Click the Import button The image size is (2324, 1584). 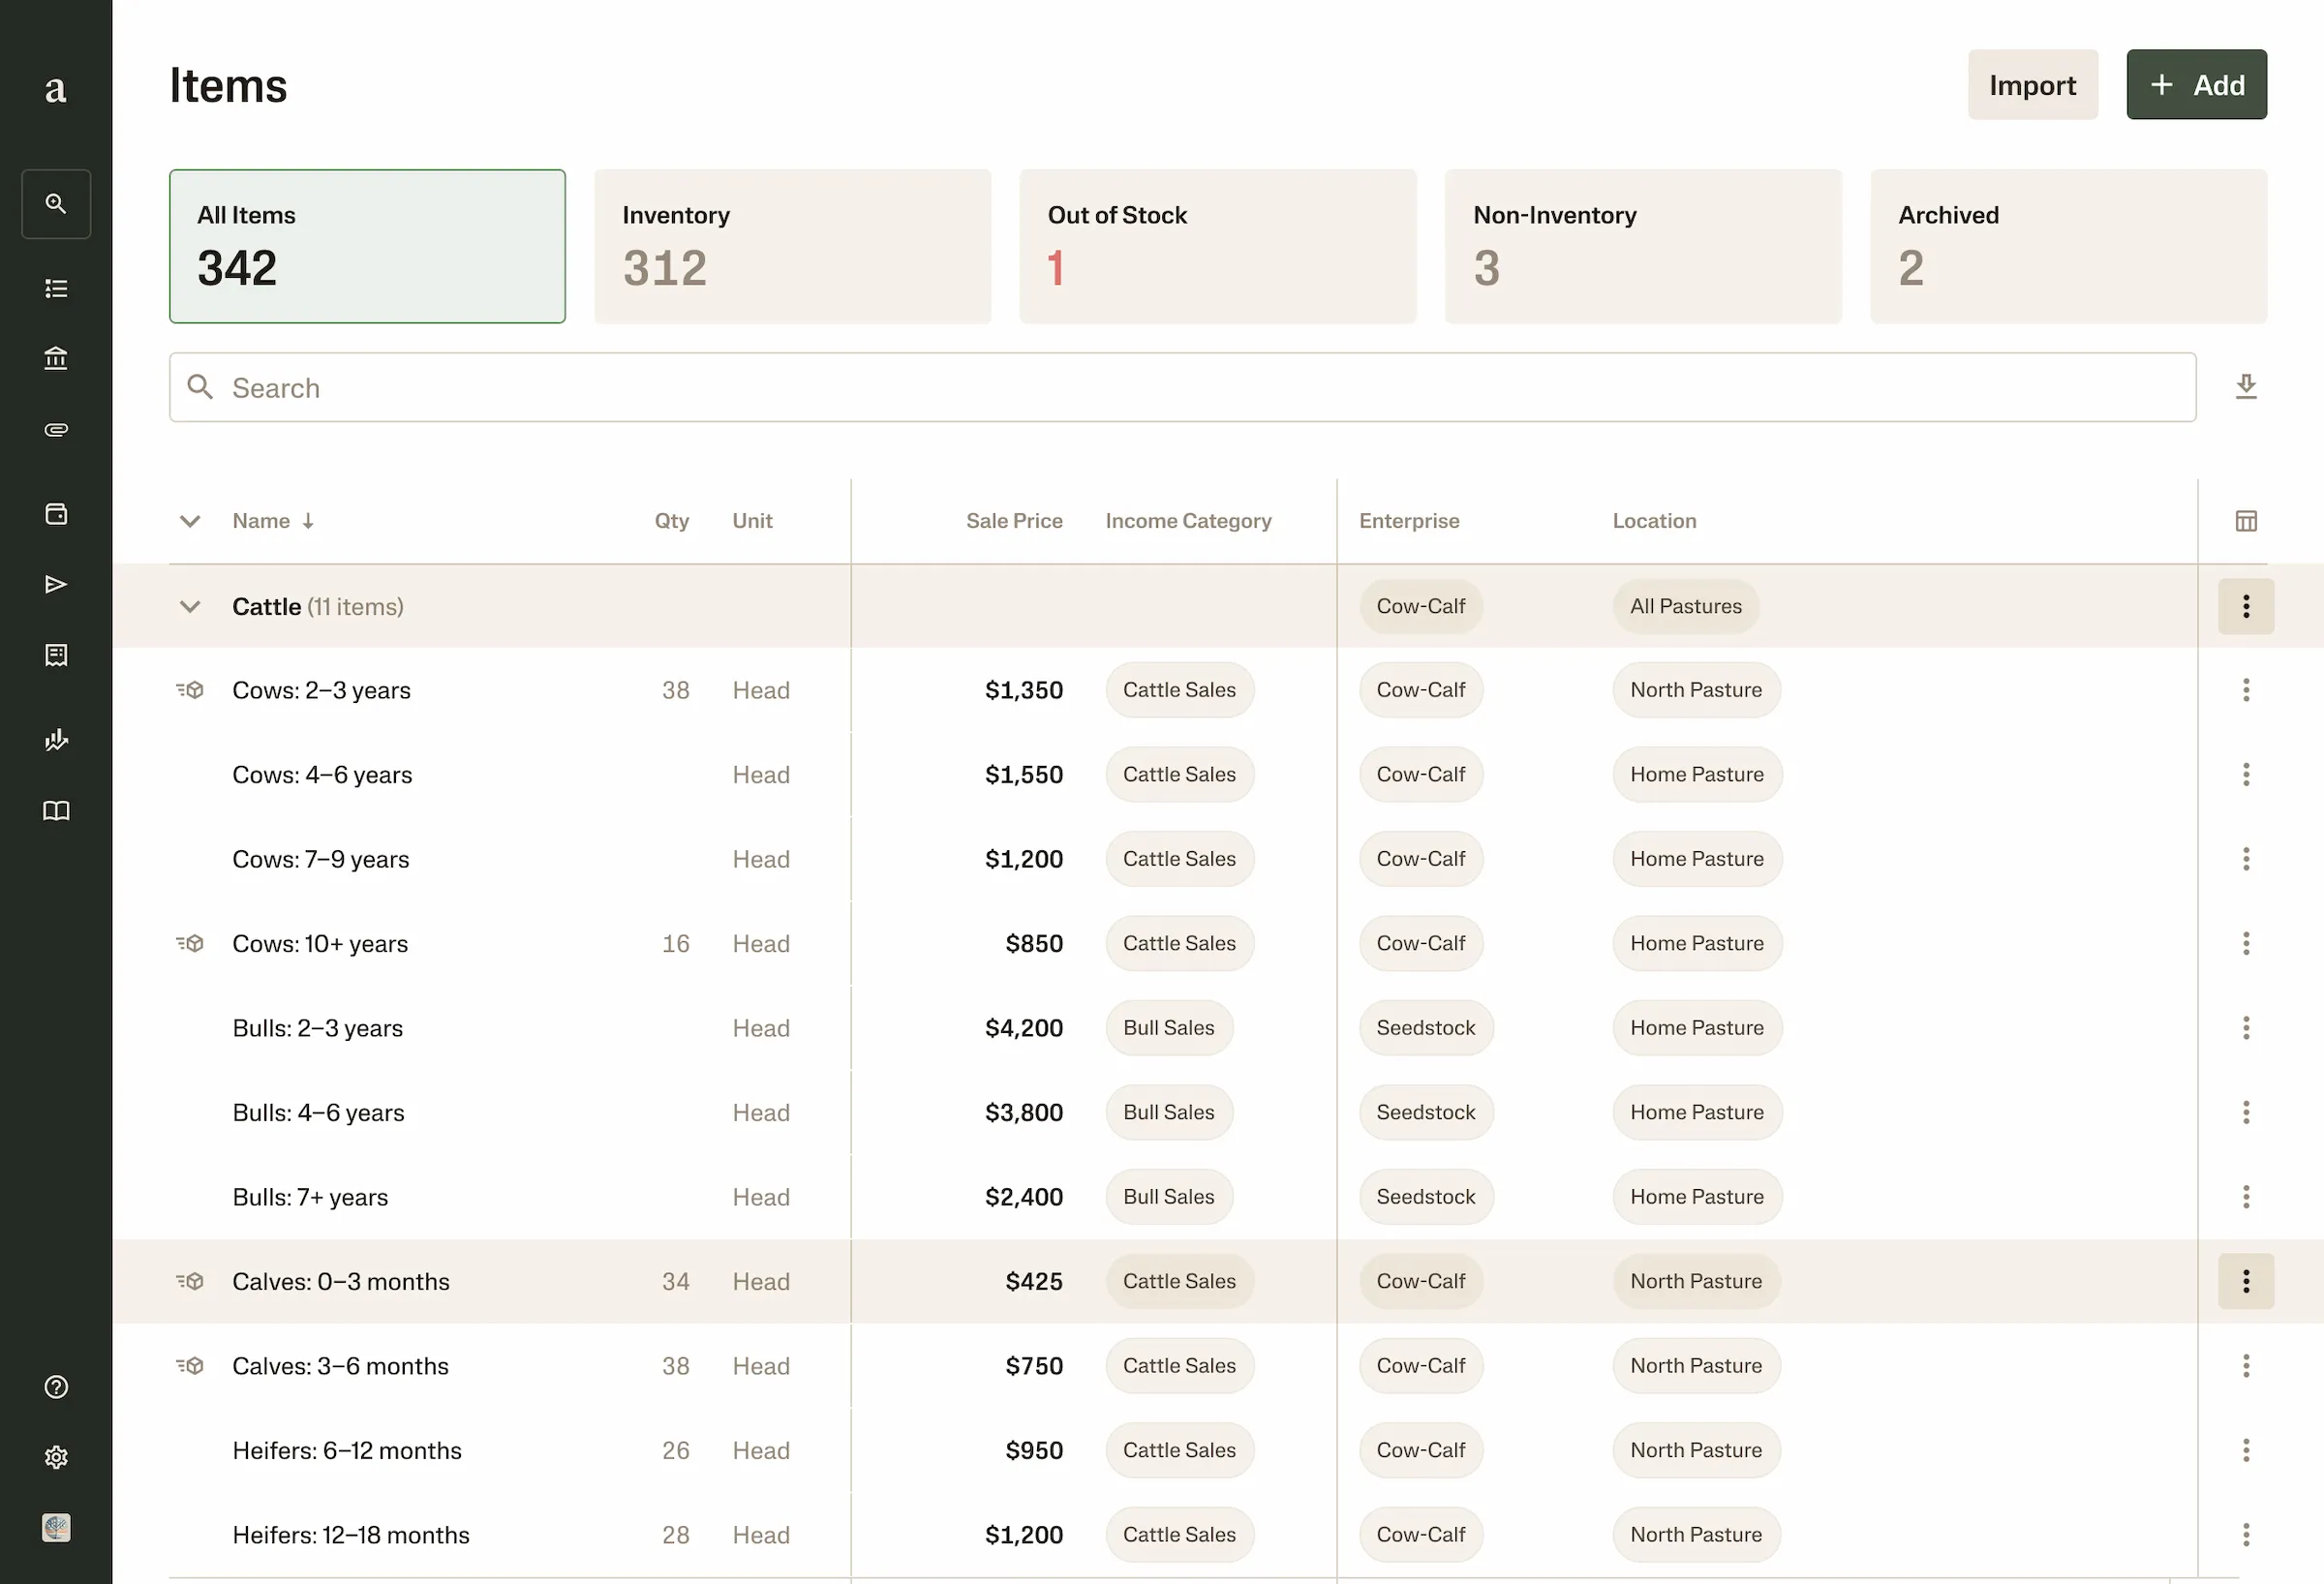click(x=2033, y=84)
